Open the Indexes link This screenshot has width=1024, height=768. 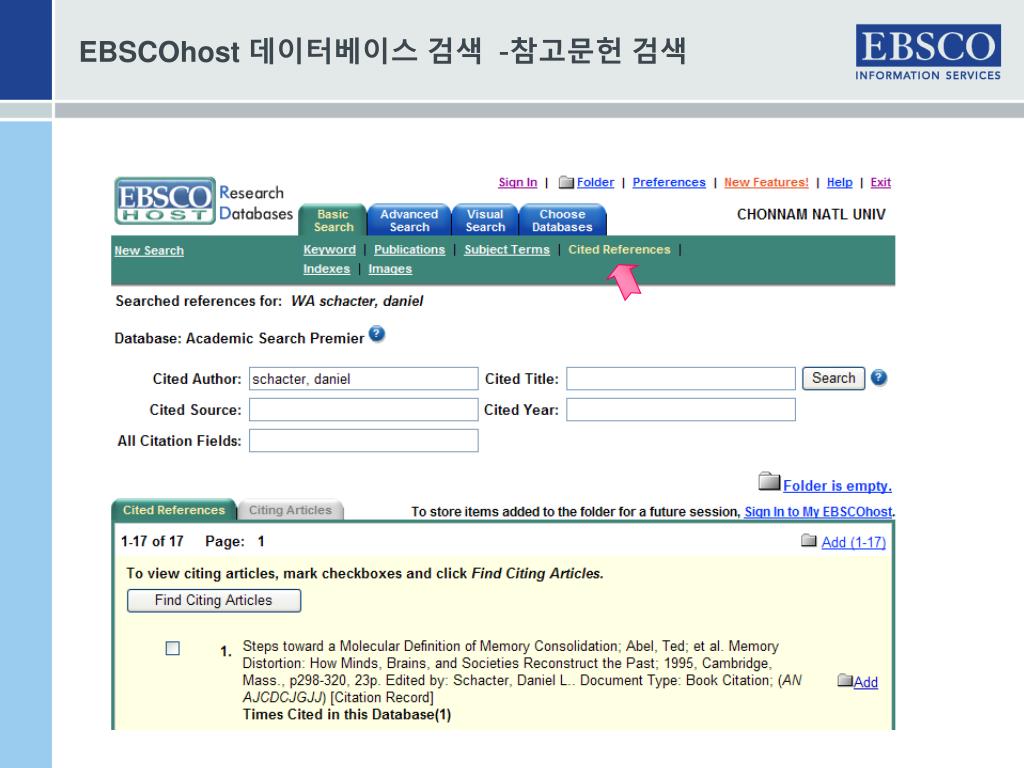tap(327, 269)
